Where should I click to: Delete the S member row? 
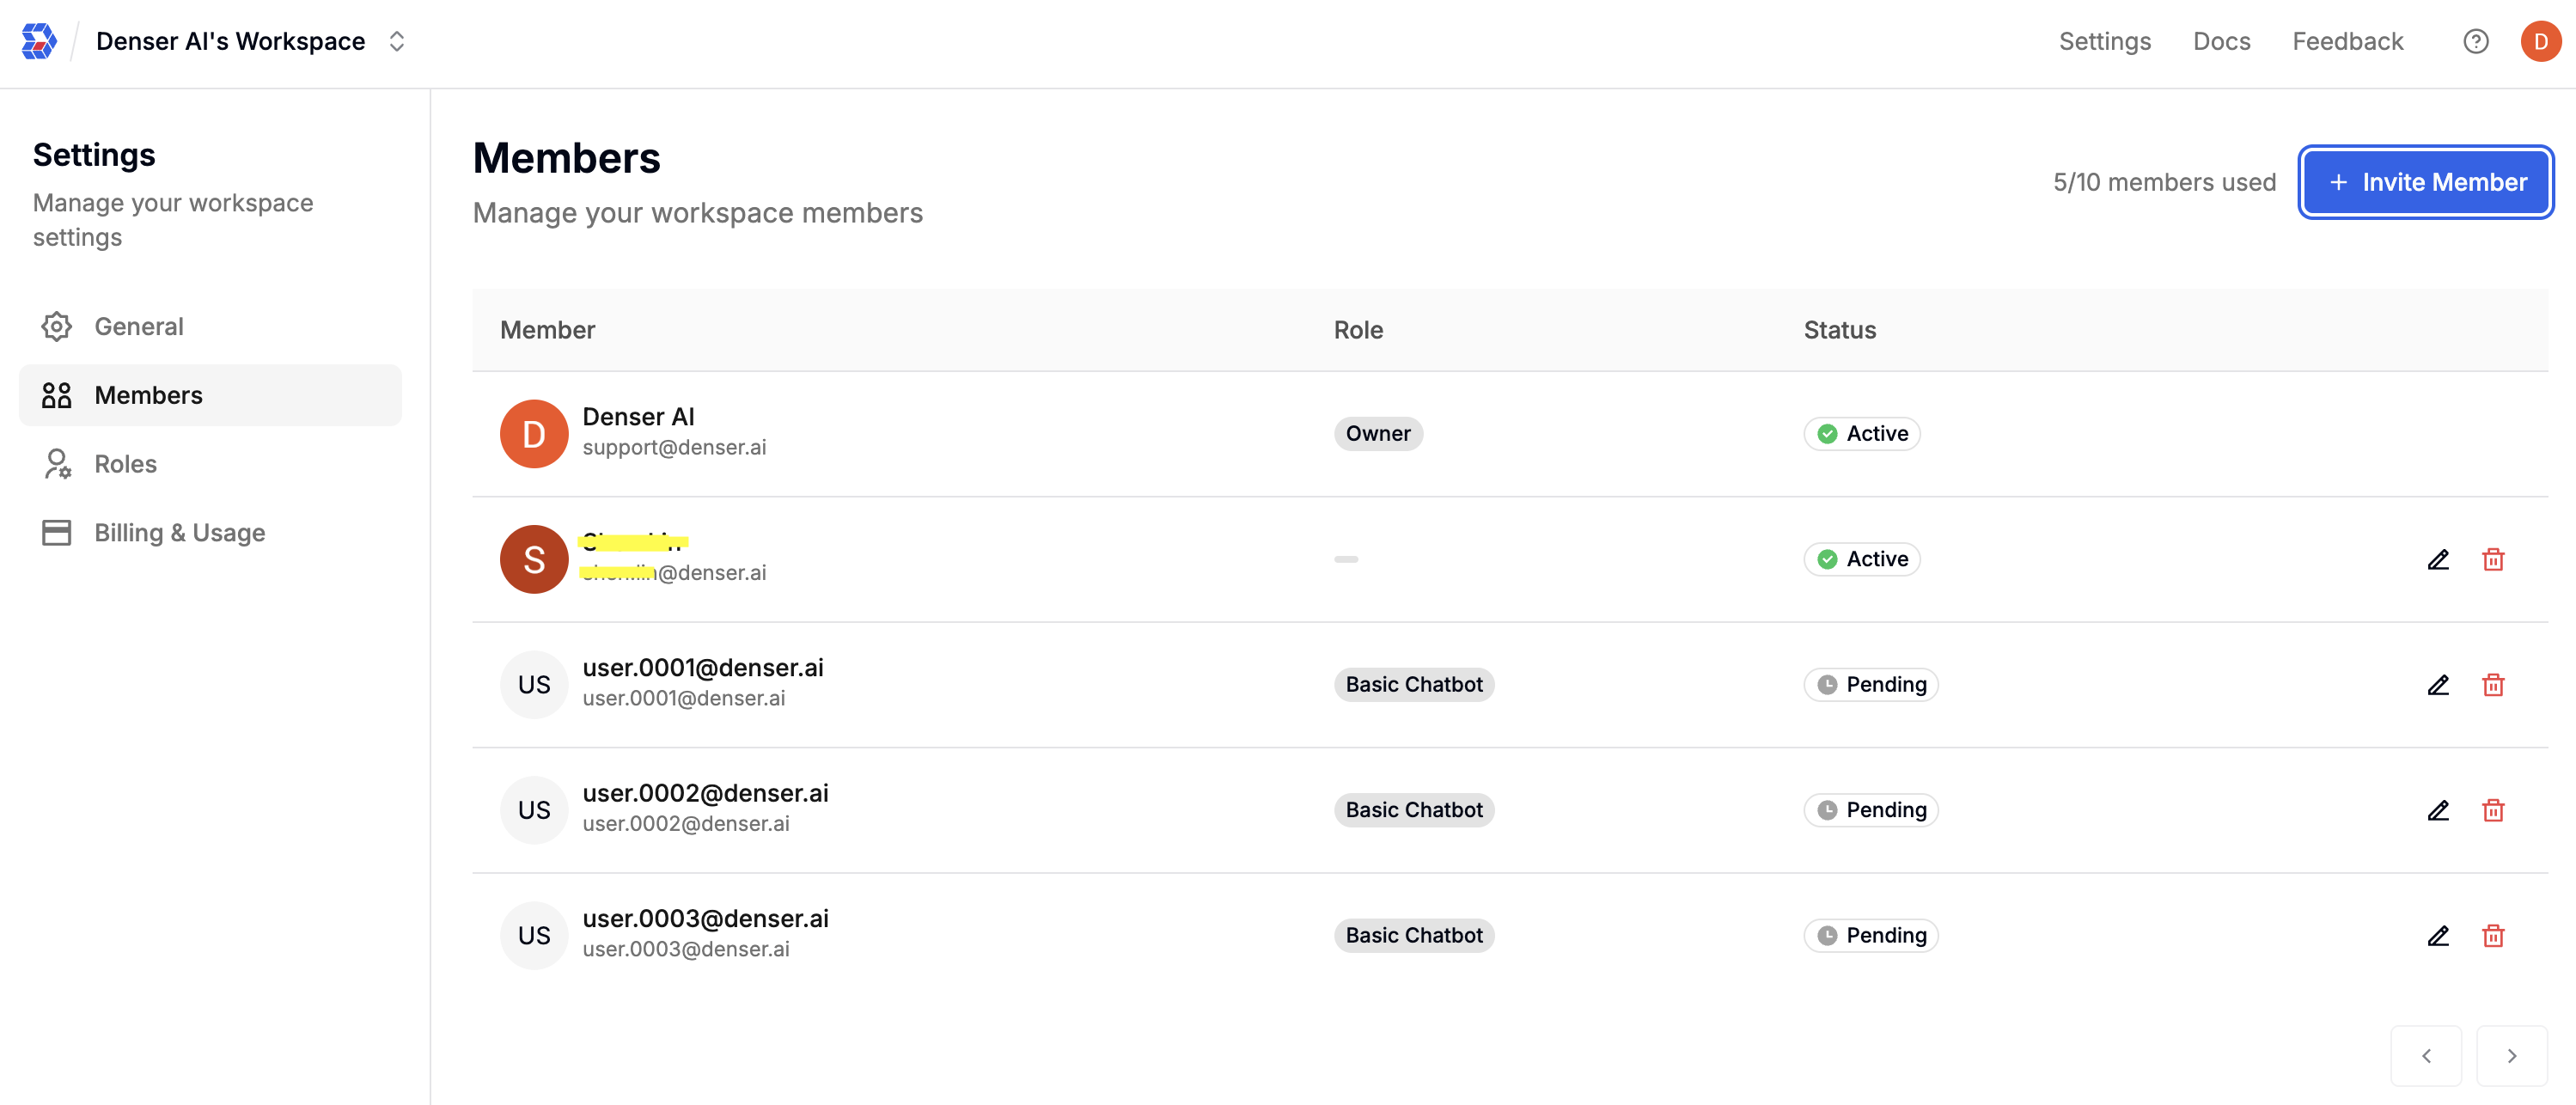click(x=2493, y=559)
